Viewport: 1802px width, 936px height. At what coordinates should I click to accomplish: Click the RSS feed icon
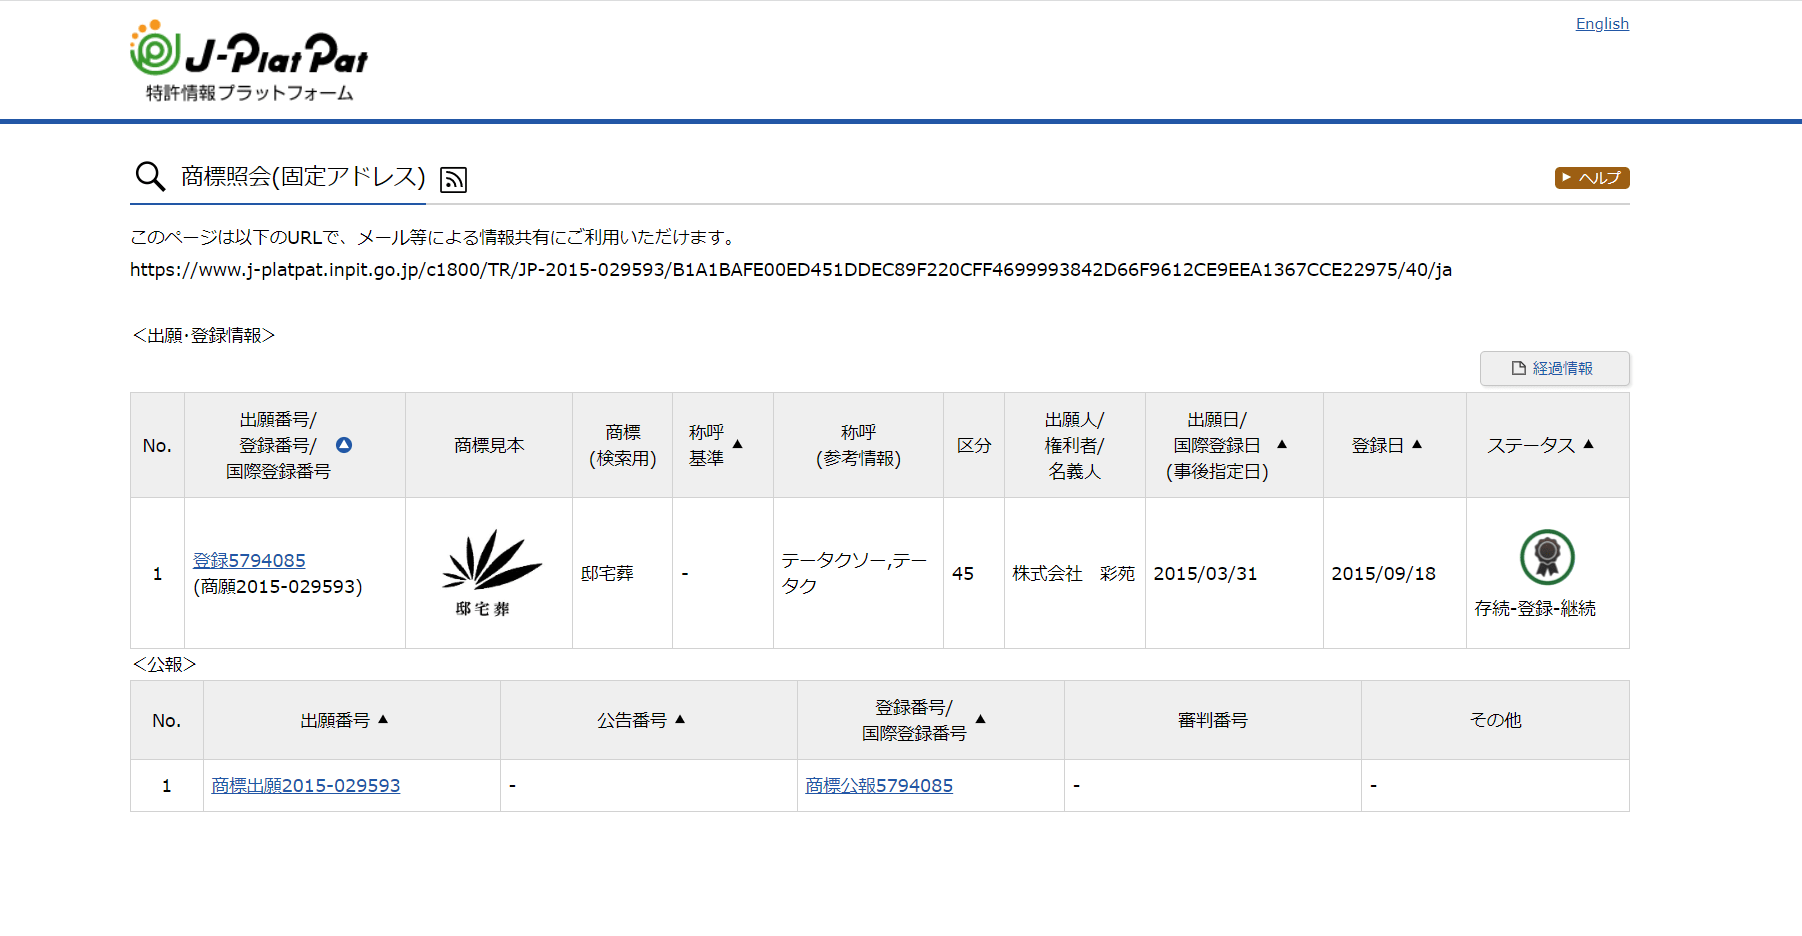(454, 179)
